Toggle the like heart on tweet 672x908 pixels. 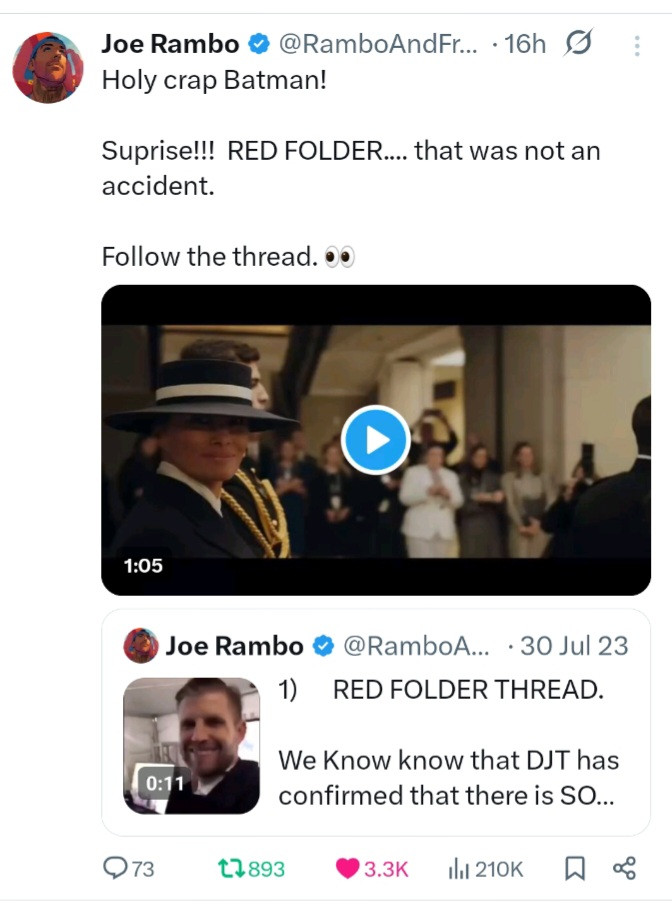click(x=347, y=868)
